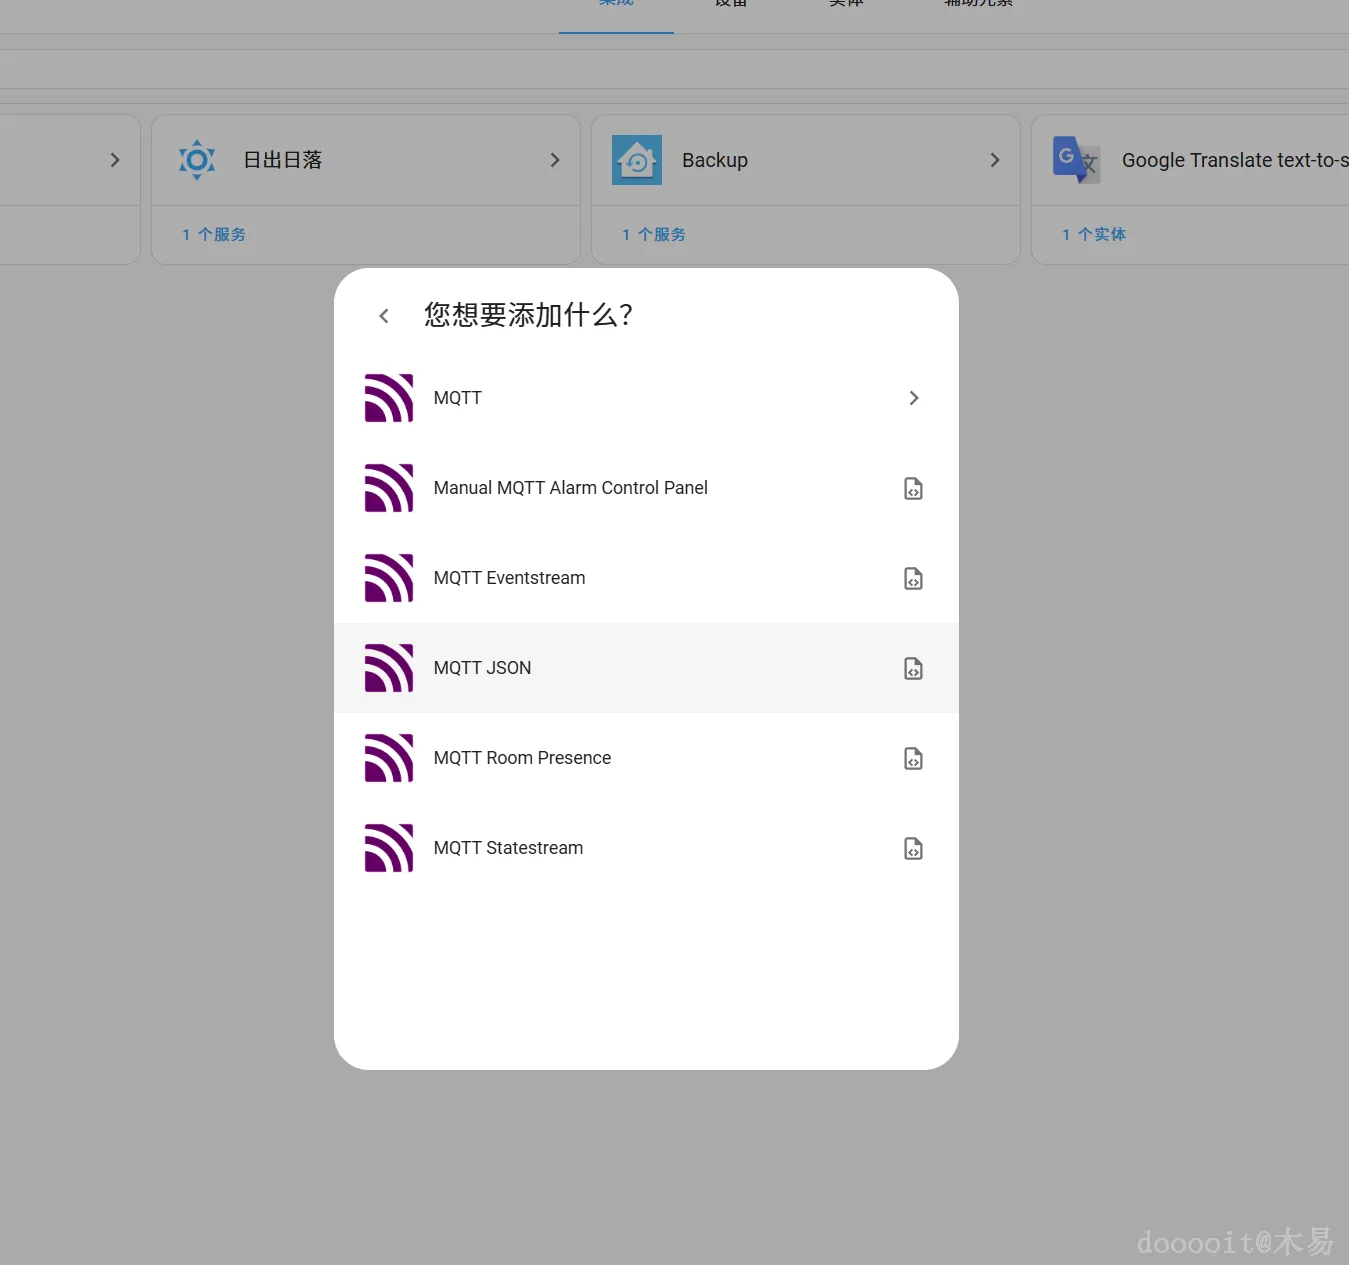The height and width of the screenshot is (1265, 1349).
Task: Click the MQTT Room Presence icon
Action: 388,757
